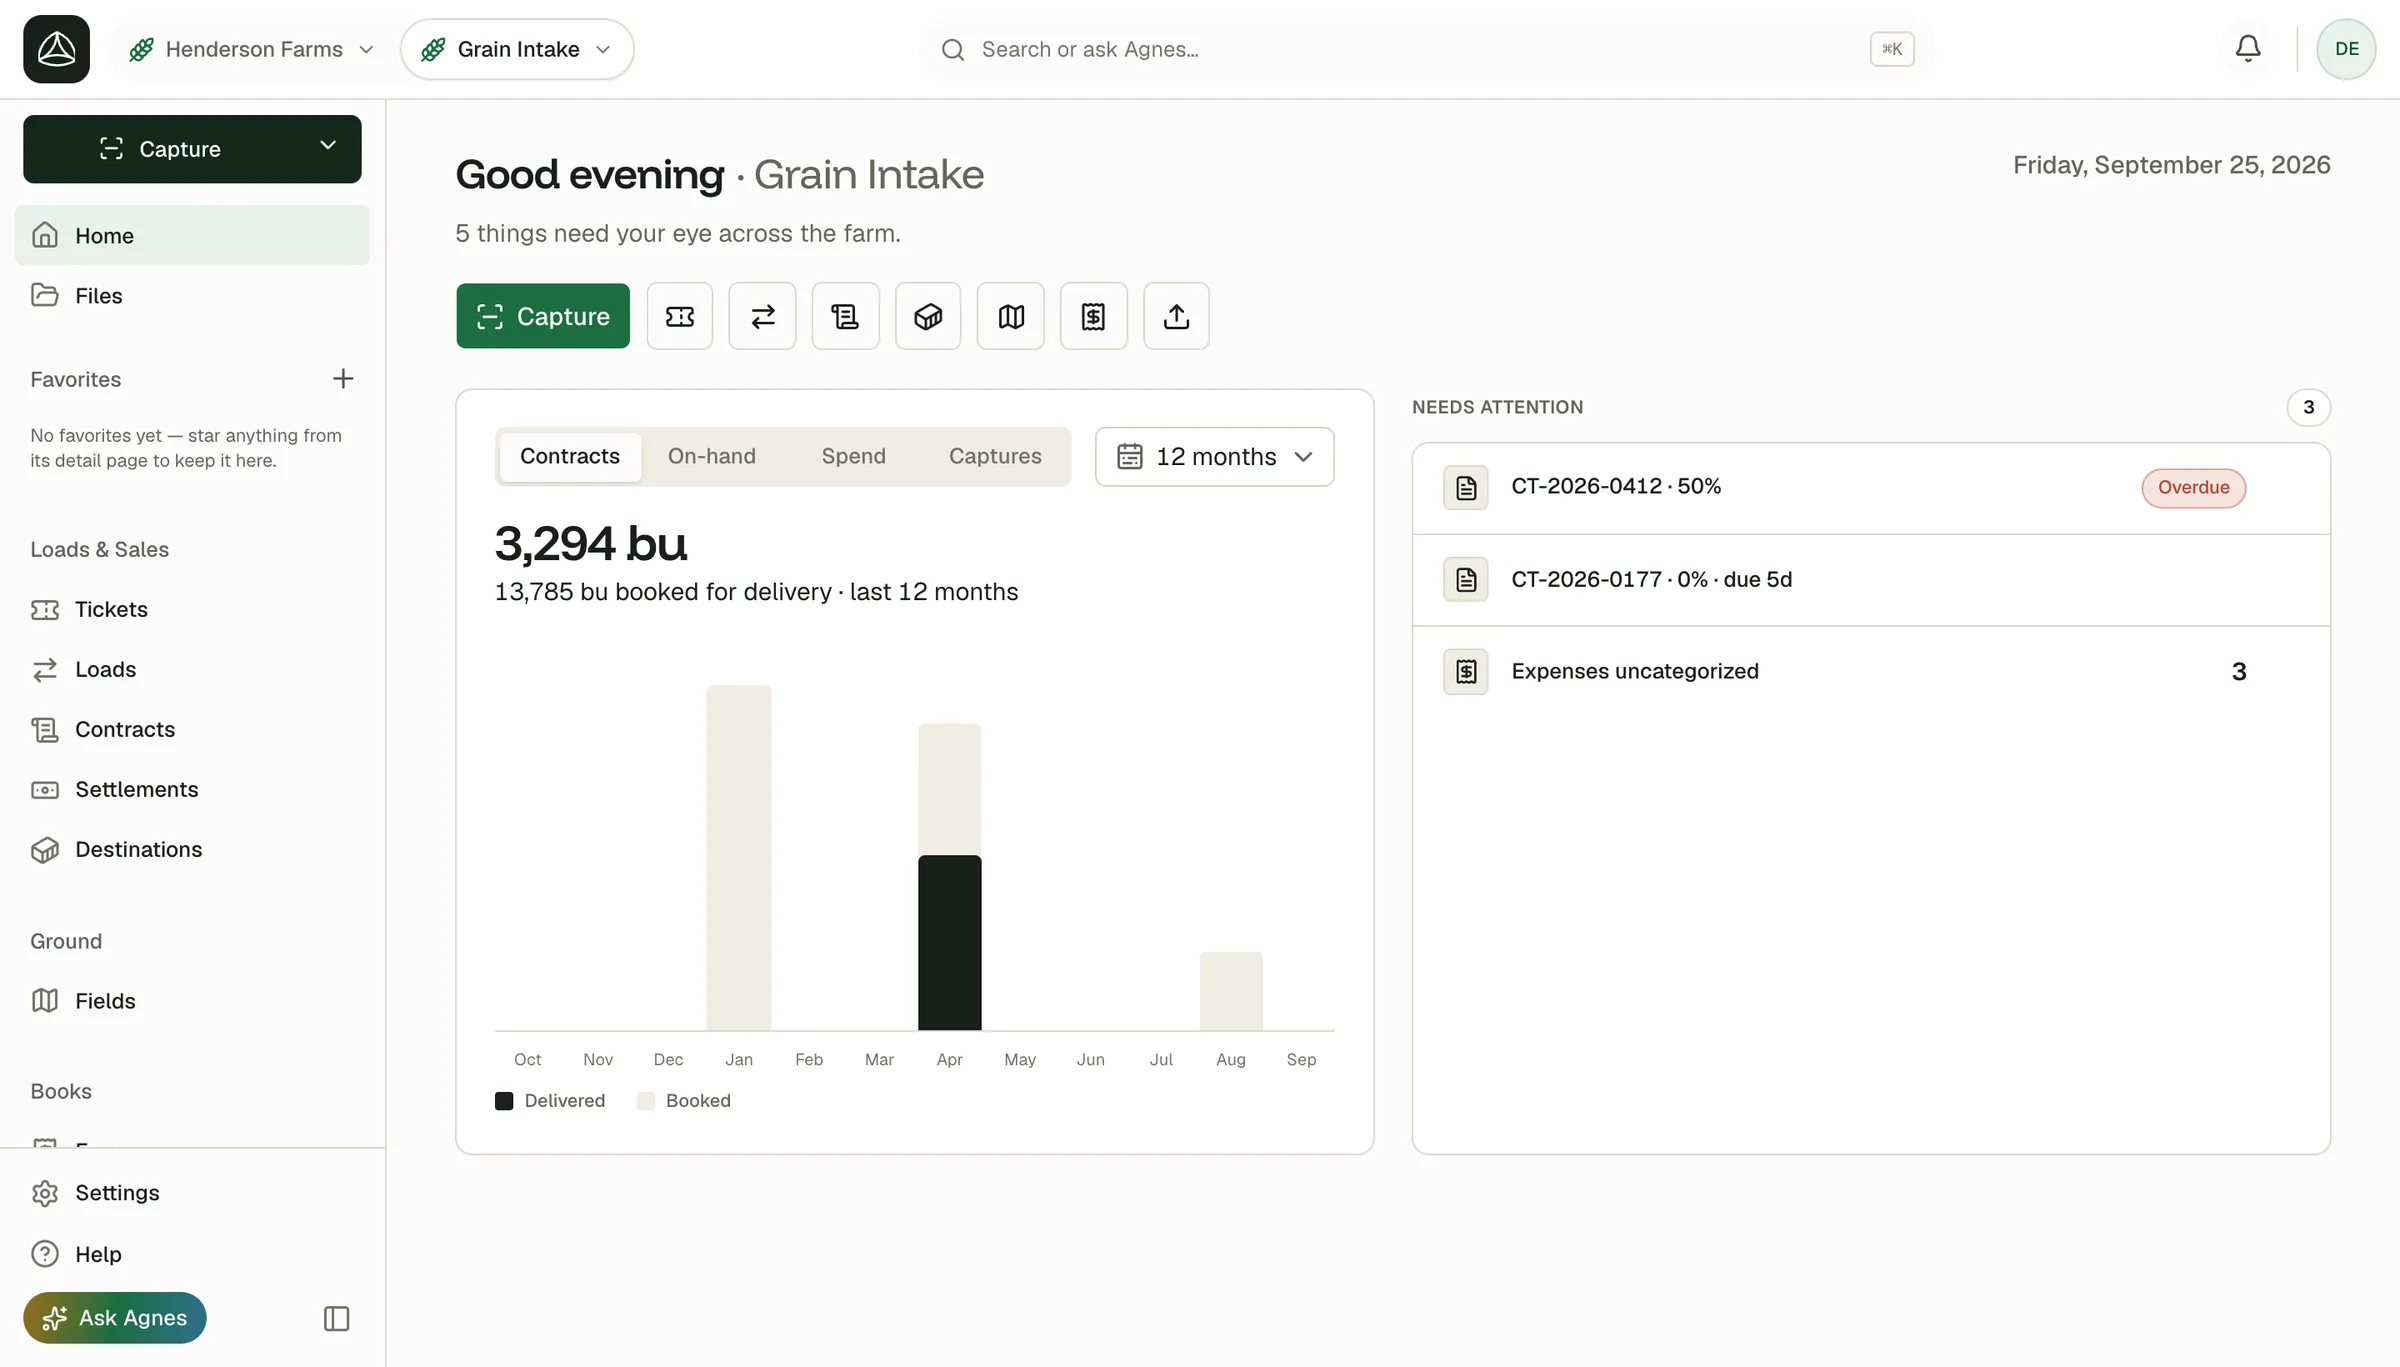
Task: Open the destinations box quick icon
Action: 928,316
